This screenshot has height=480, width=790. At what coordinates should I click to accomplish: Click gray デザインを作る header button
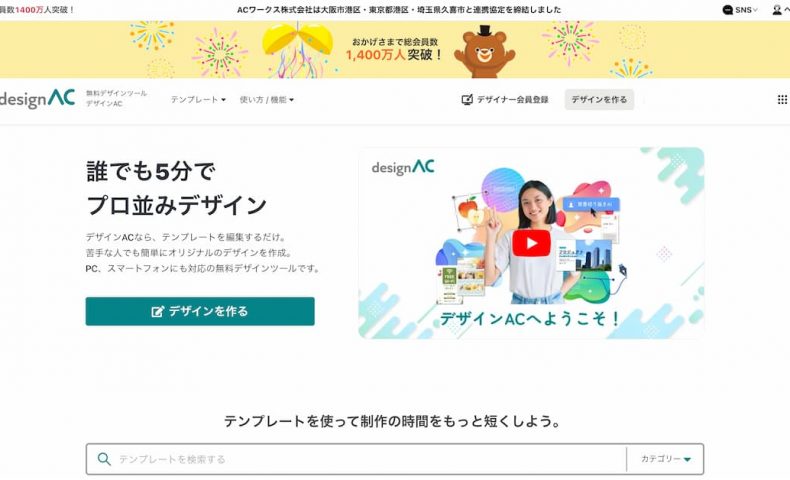[x=599, y=99]
